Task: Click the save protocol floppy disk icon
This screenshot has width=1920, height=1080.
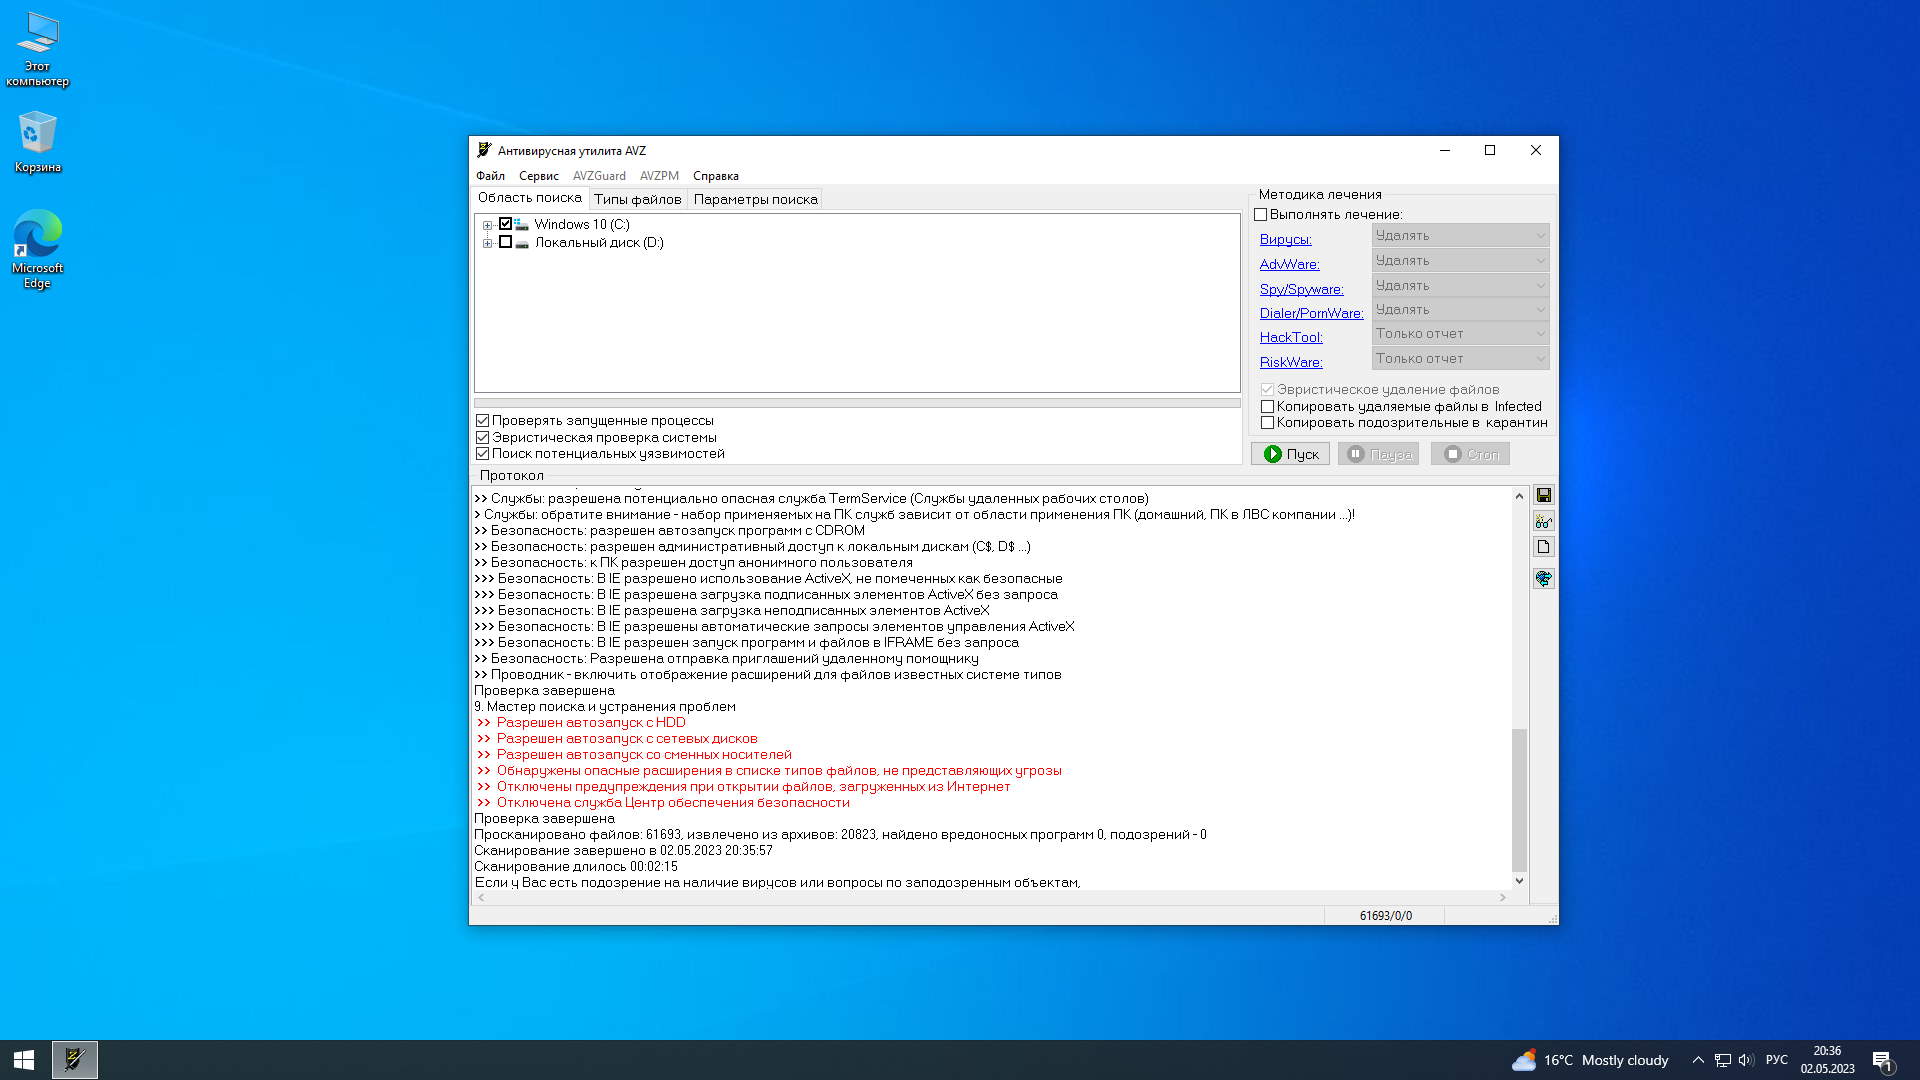Action: click(x=1543, y=496)
